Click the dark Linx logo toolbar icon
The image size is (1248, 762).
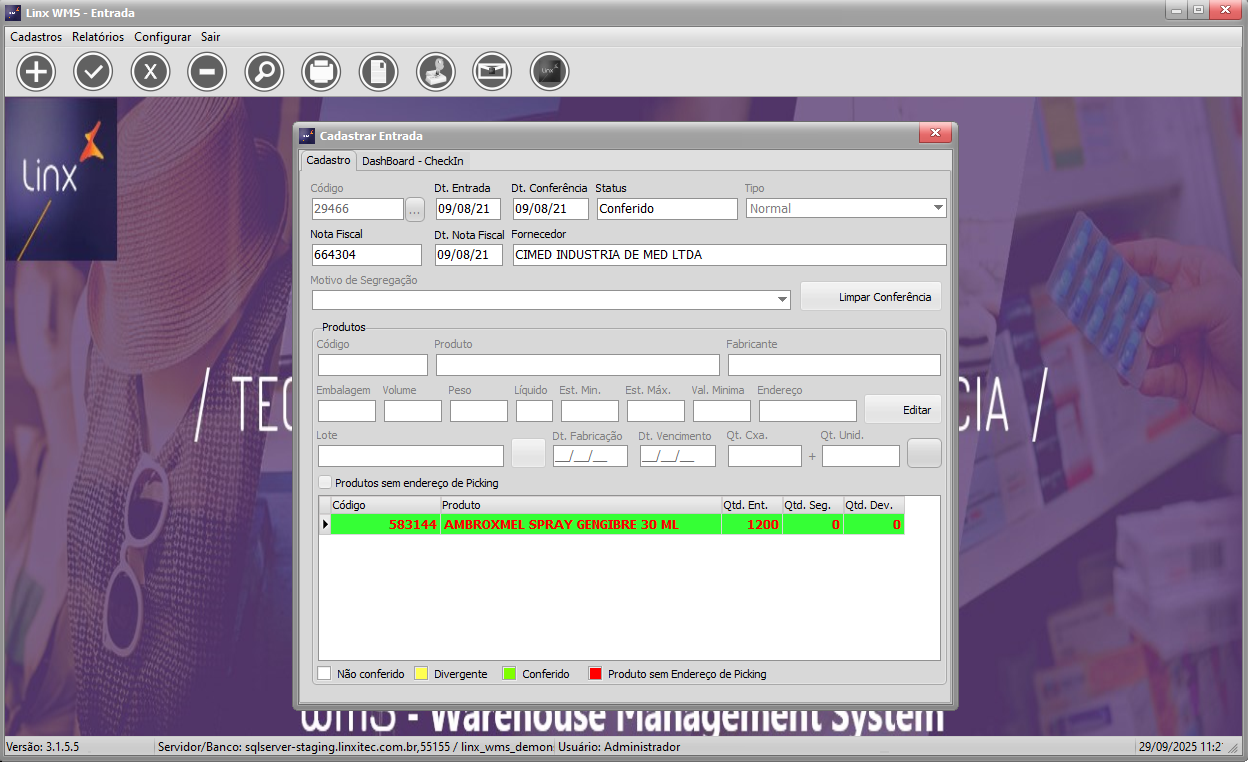coord(549,72)
